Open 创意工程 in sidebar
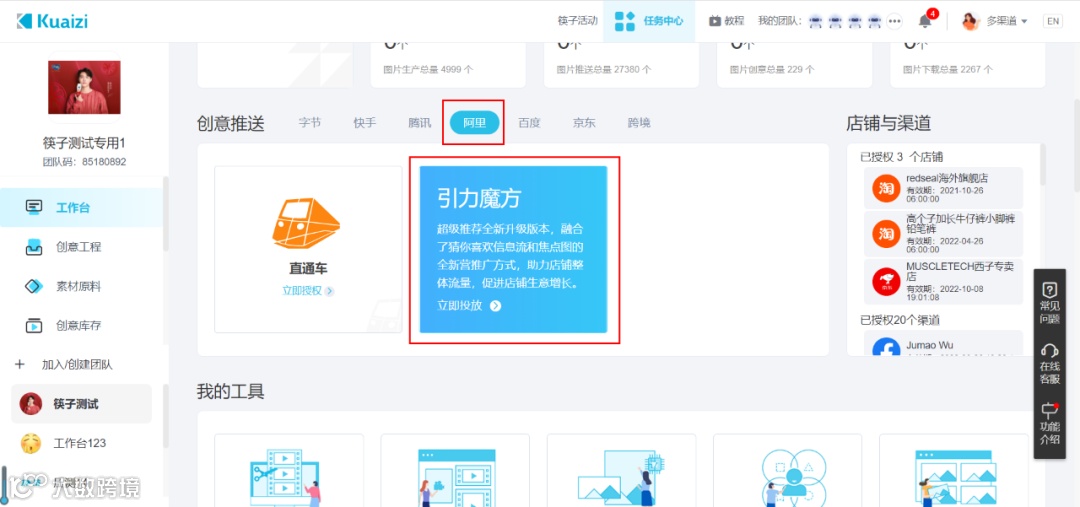Image resolution: width=1080 pixels, height=507 pixels. tap(81, 247)
